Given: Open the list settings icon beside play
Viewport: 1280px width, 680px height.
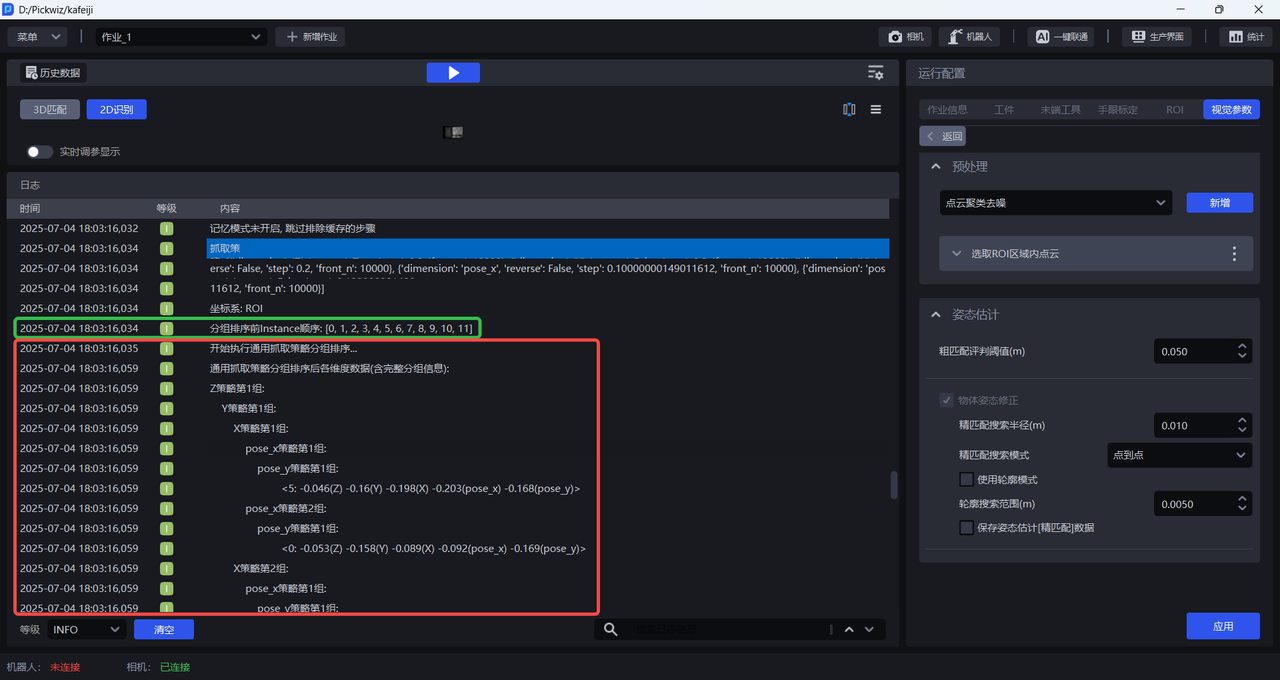Looking at the screenshot, I should coord(875,73).
